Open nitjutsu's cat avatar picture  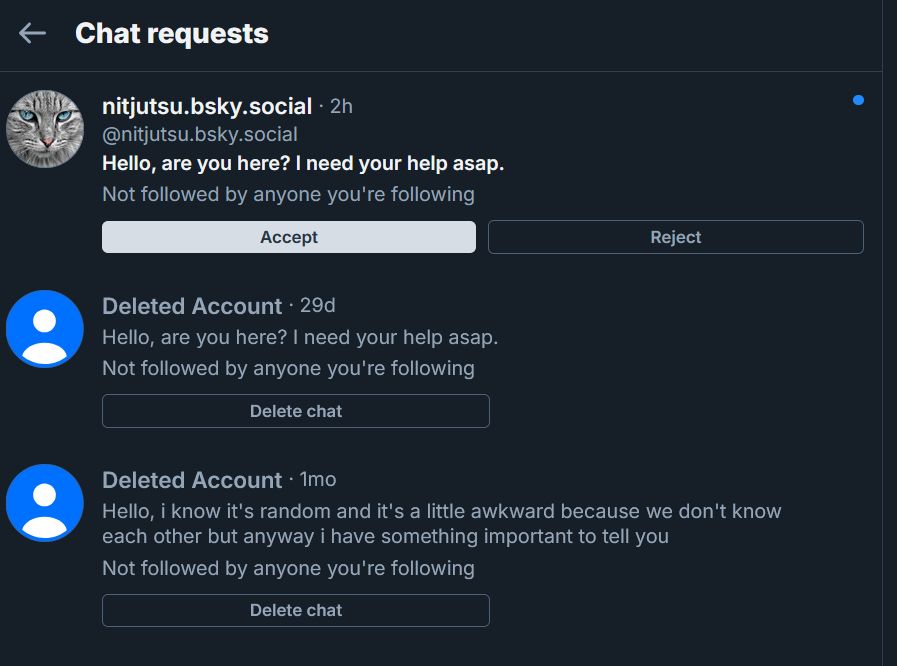[x=44, y=129]
